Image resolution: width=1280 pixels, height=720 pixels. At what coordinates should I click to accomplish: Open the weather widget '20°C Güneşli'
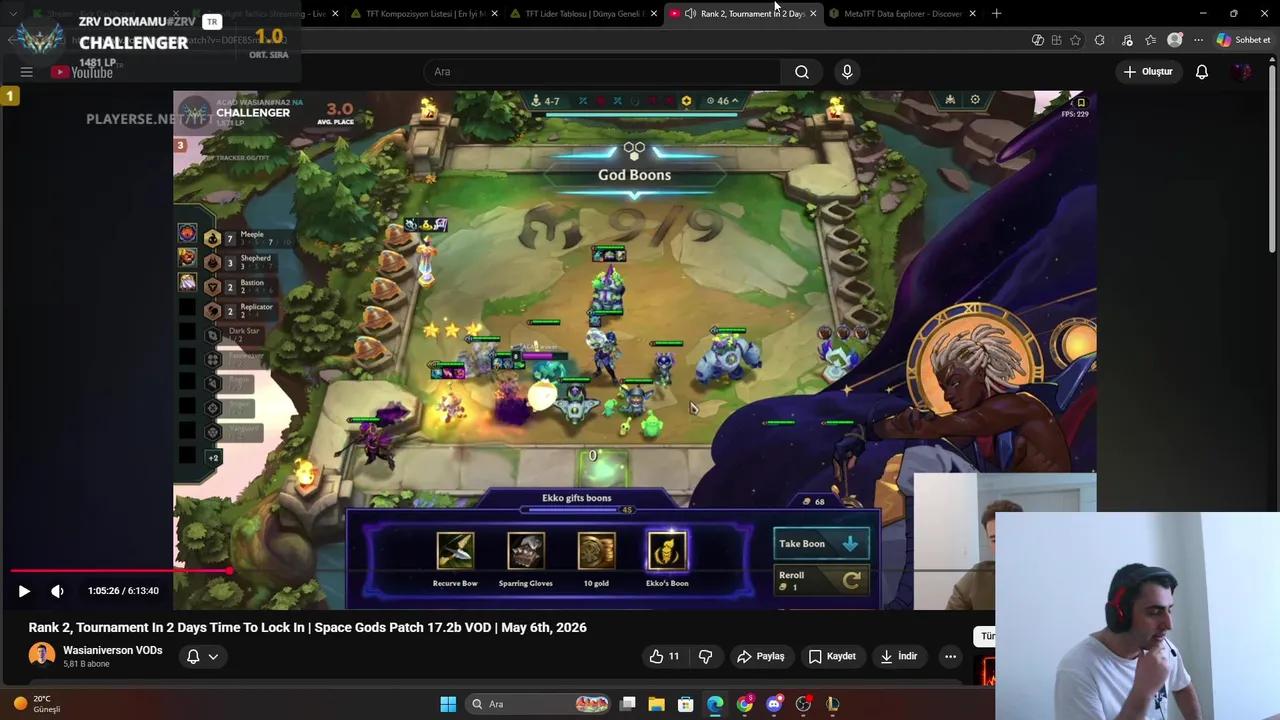point(38,704)
